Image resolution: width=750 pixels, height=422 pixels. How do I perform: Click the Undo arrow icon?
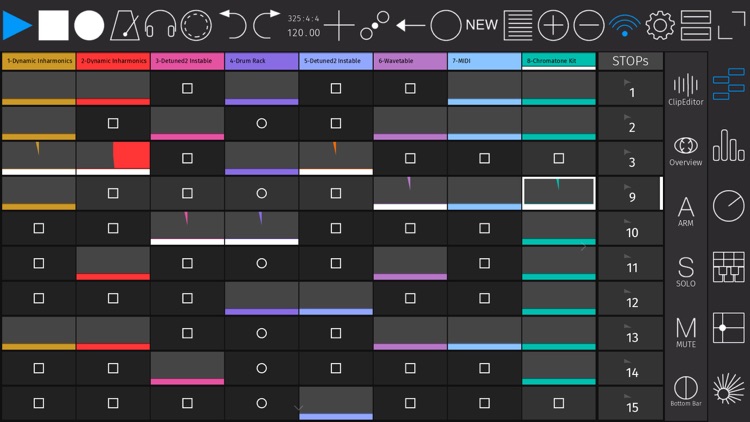(232, 24)
